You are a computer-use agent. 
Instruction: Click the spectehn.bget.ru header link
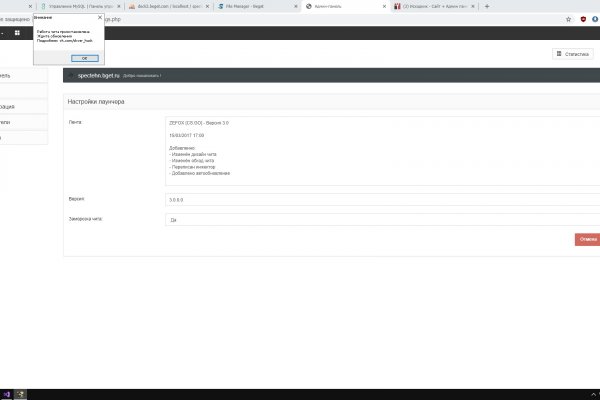(98, 75)
